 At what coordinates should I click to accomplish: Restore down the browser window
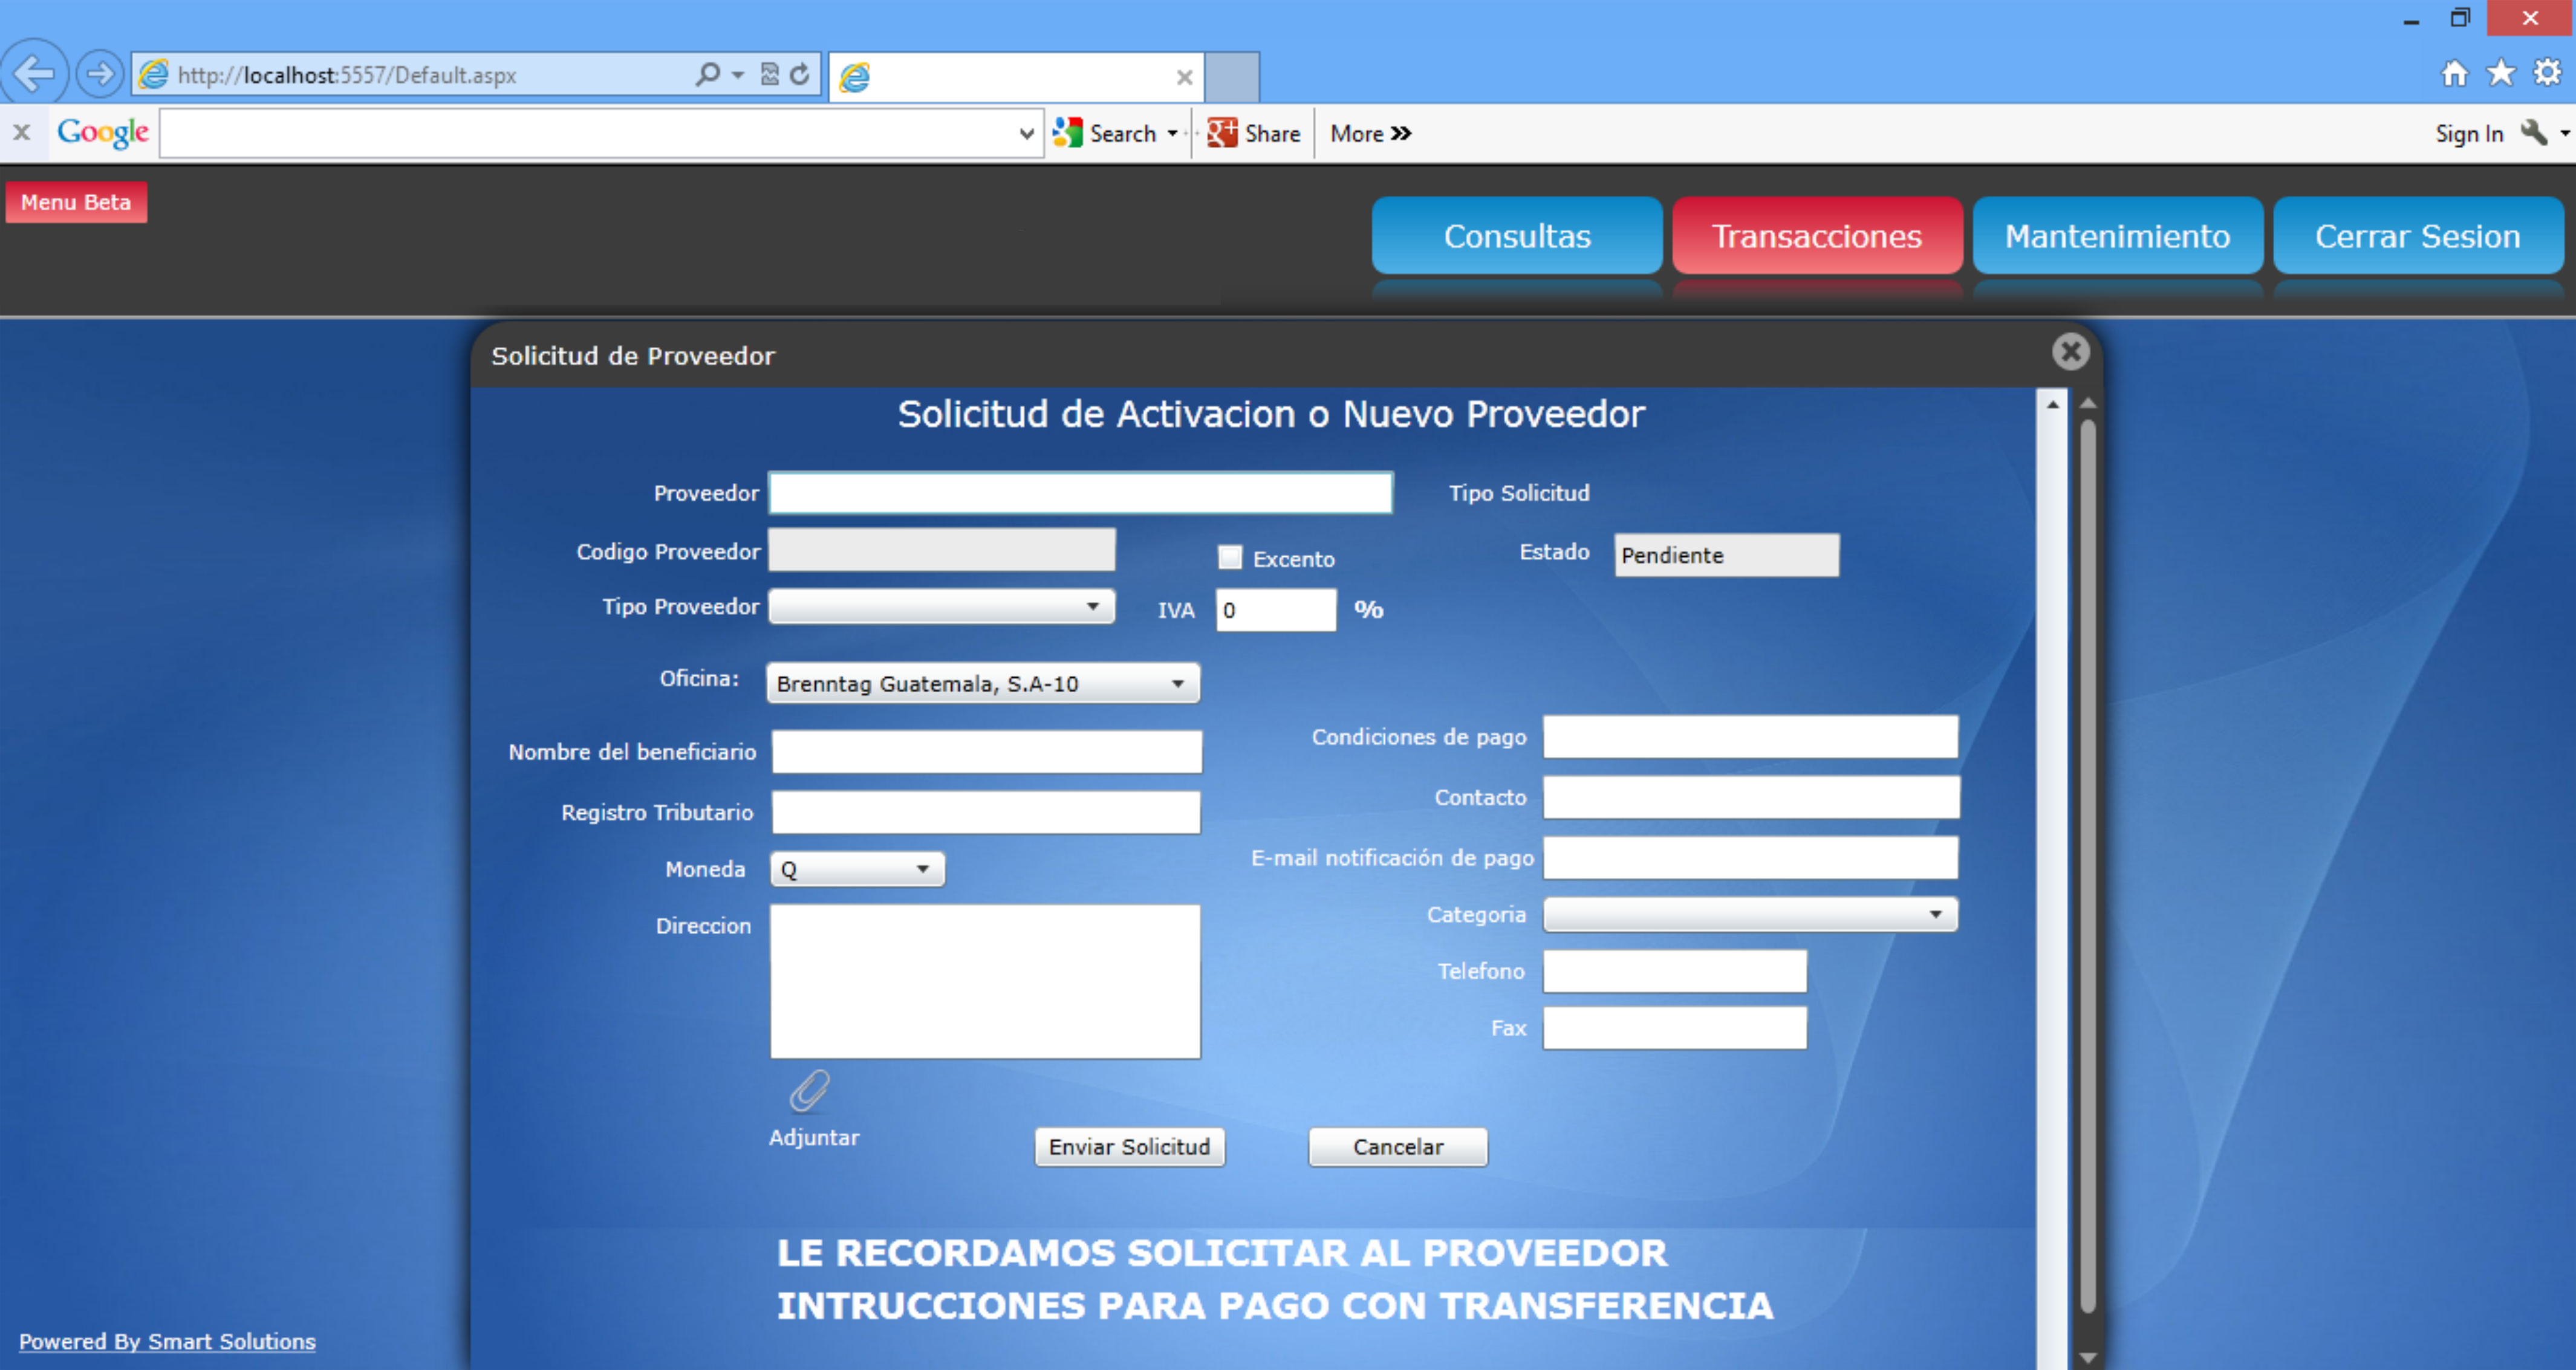coord(2460,18)
